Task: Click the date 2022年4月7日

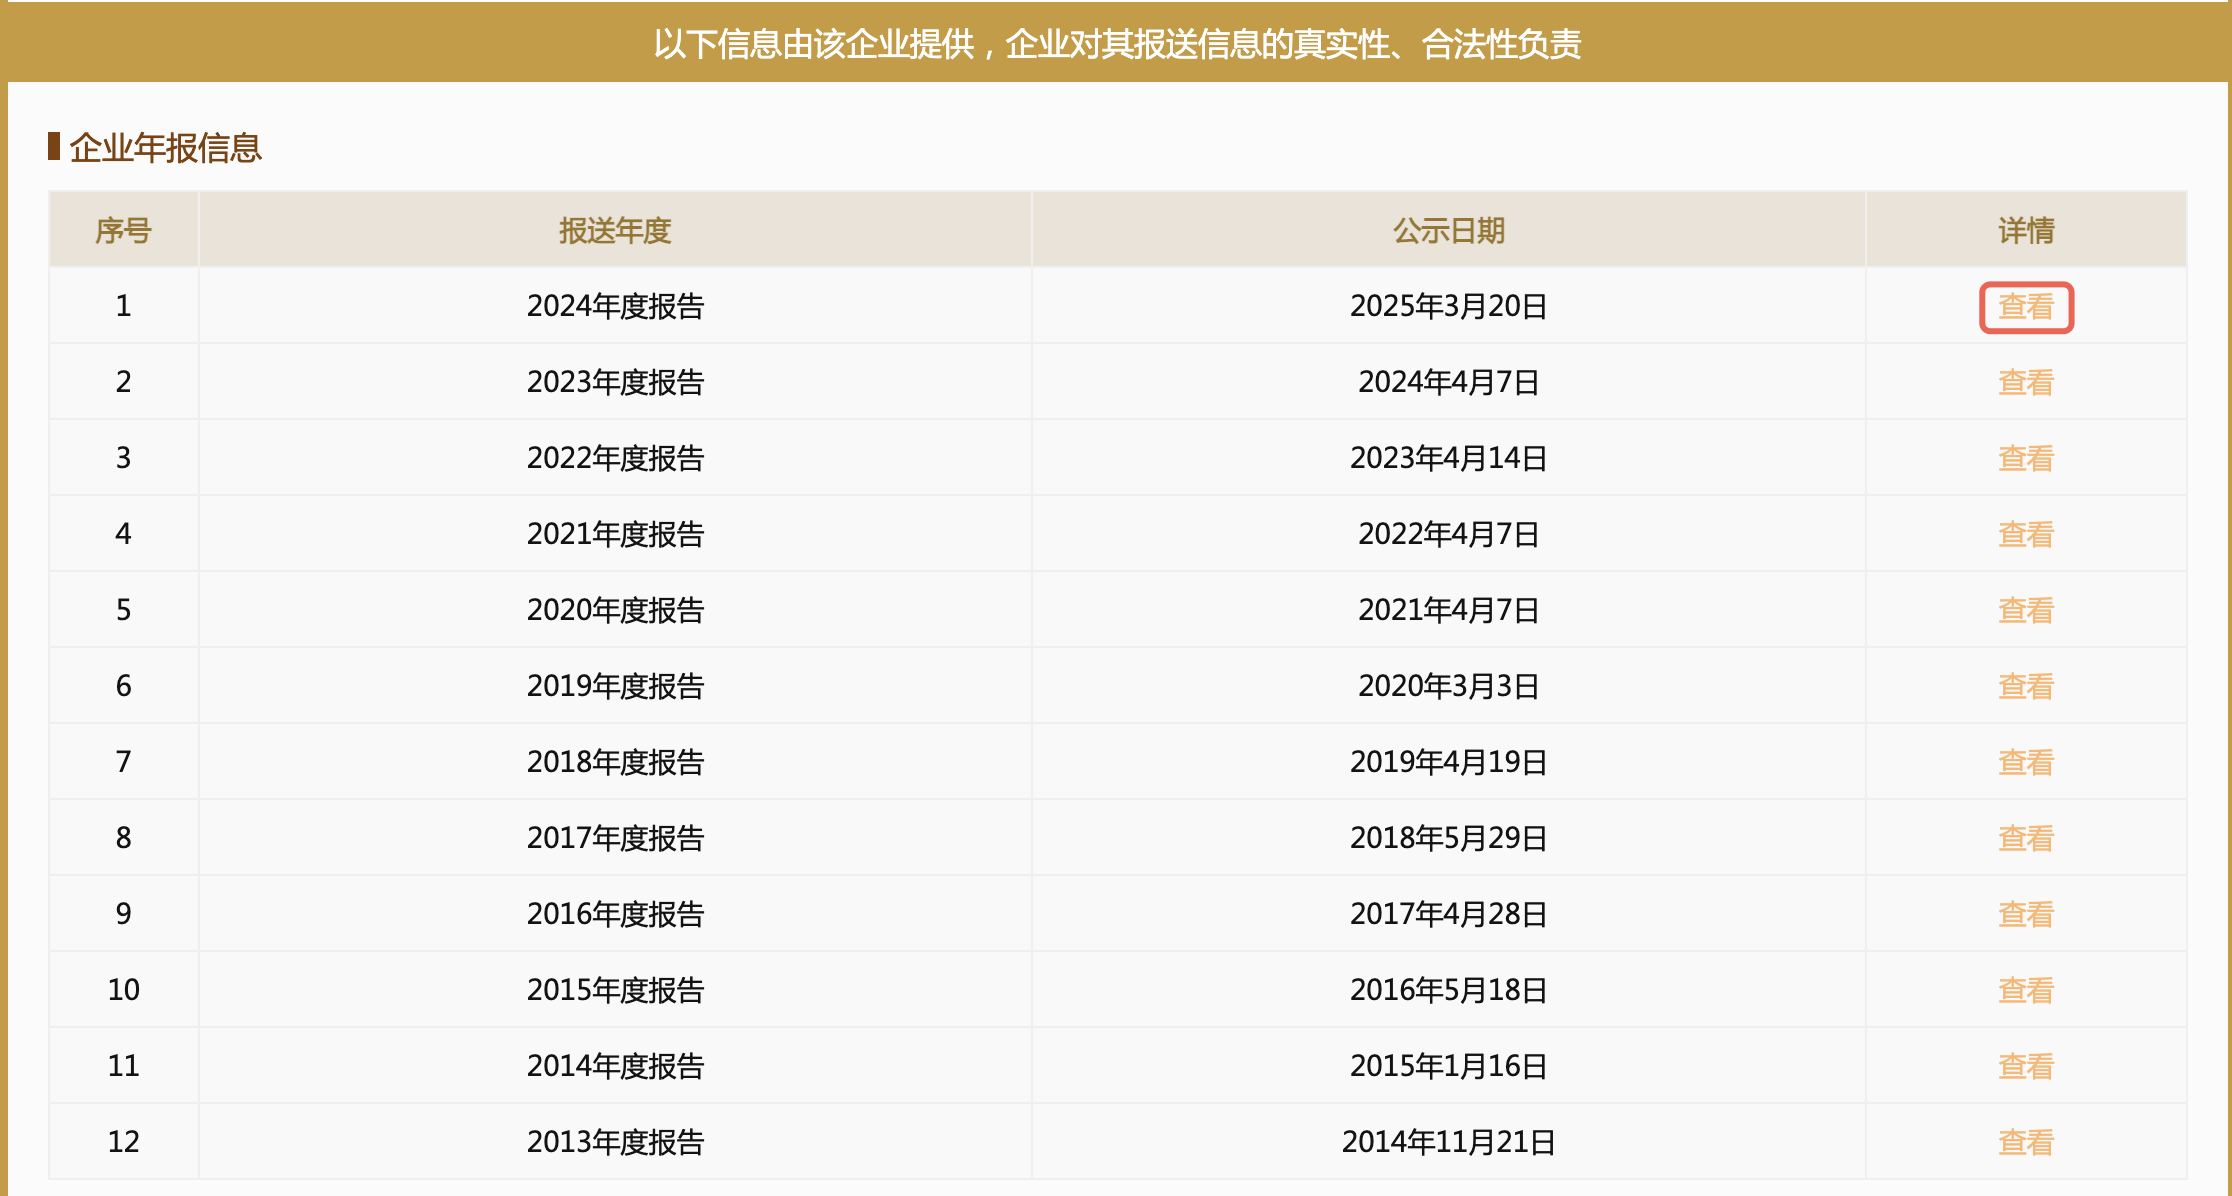Action: pos(1449,534)
